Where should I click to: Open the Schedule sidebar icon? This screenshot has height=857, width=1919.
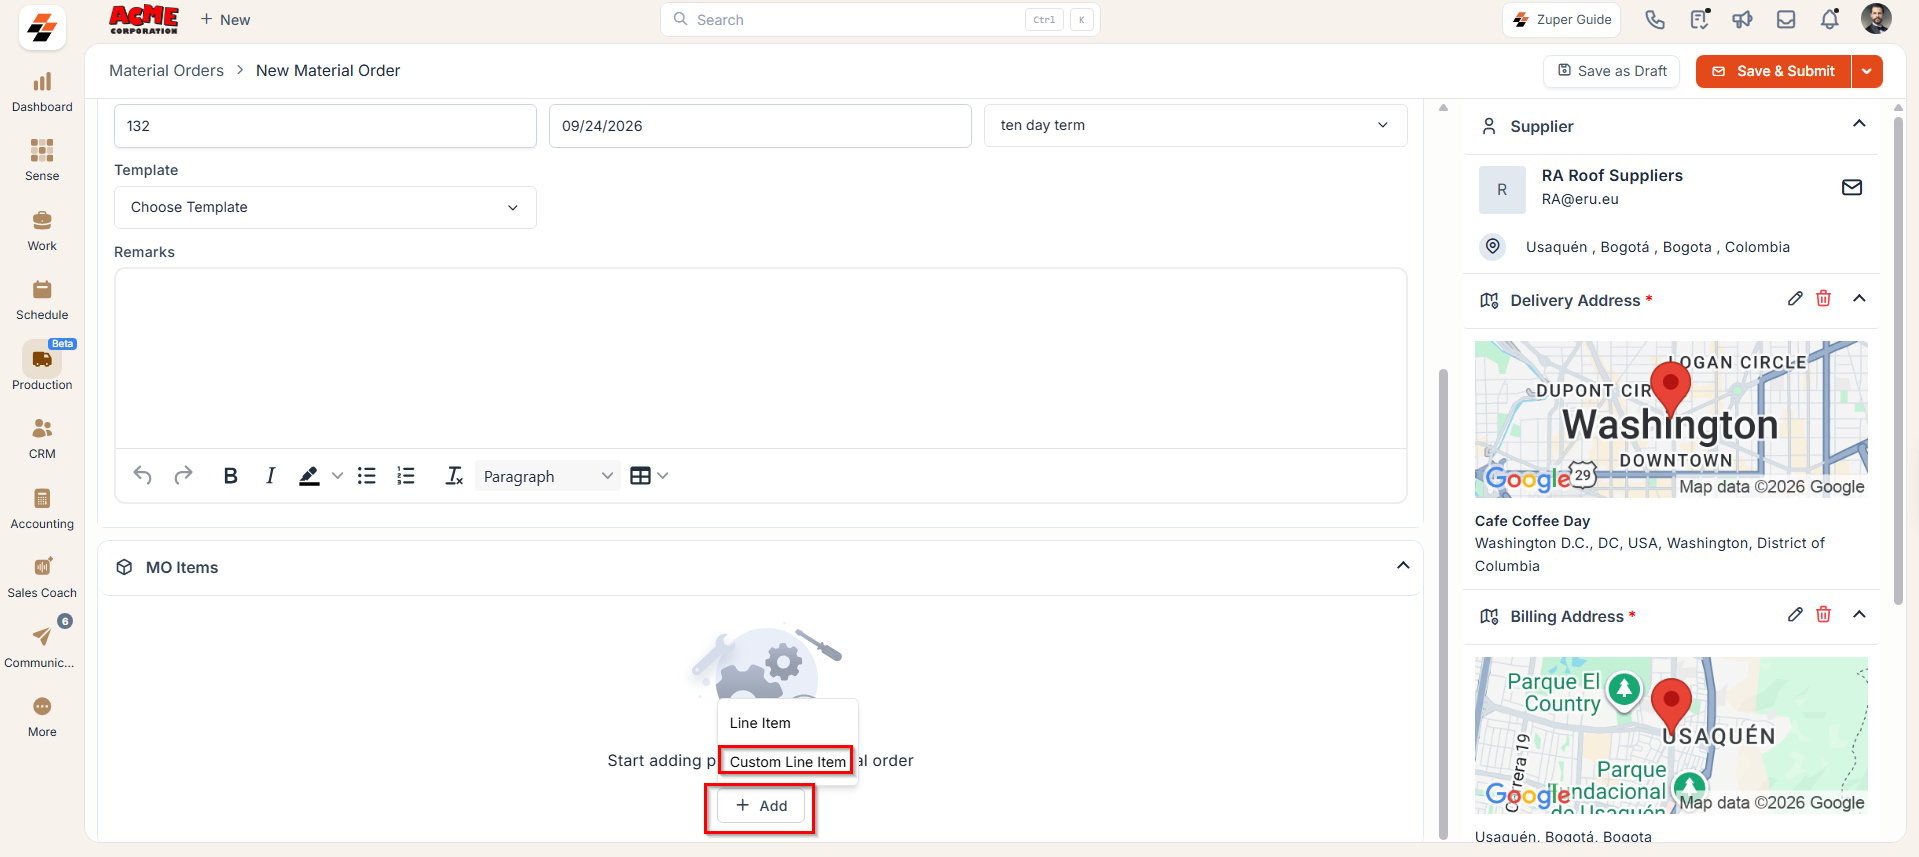pyautogui.click(x=42, y=300)
